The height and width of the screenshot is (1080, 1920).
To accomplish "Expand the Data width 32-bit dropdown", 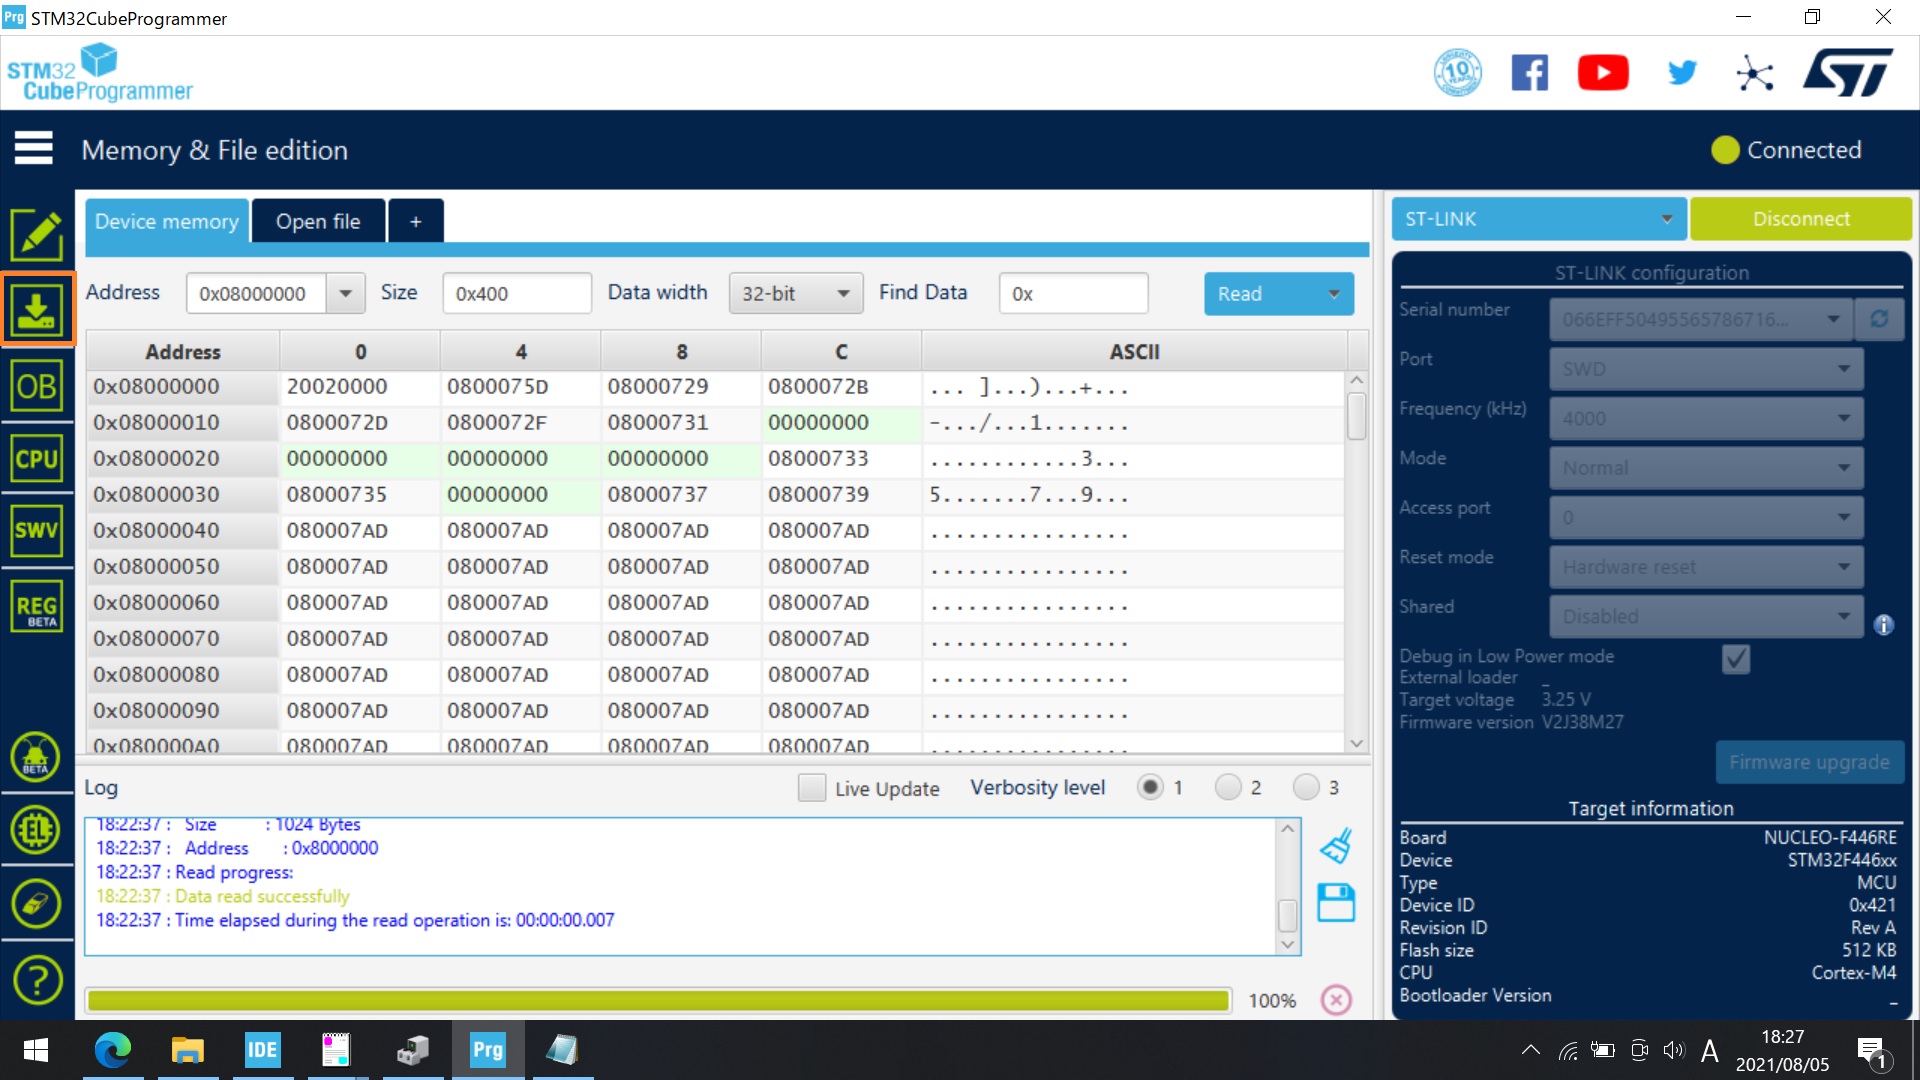I will pos(844,293).
